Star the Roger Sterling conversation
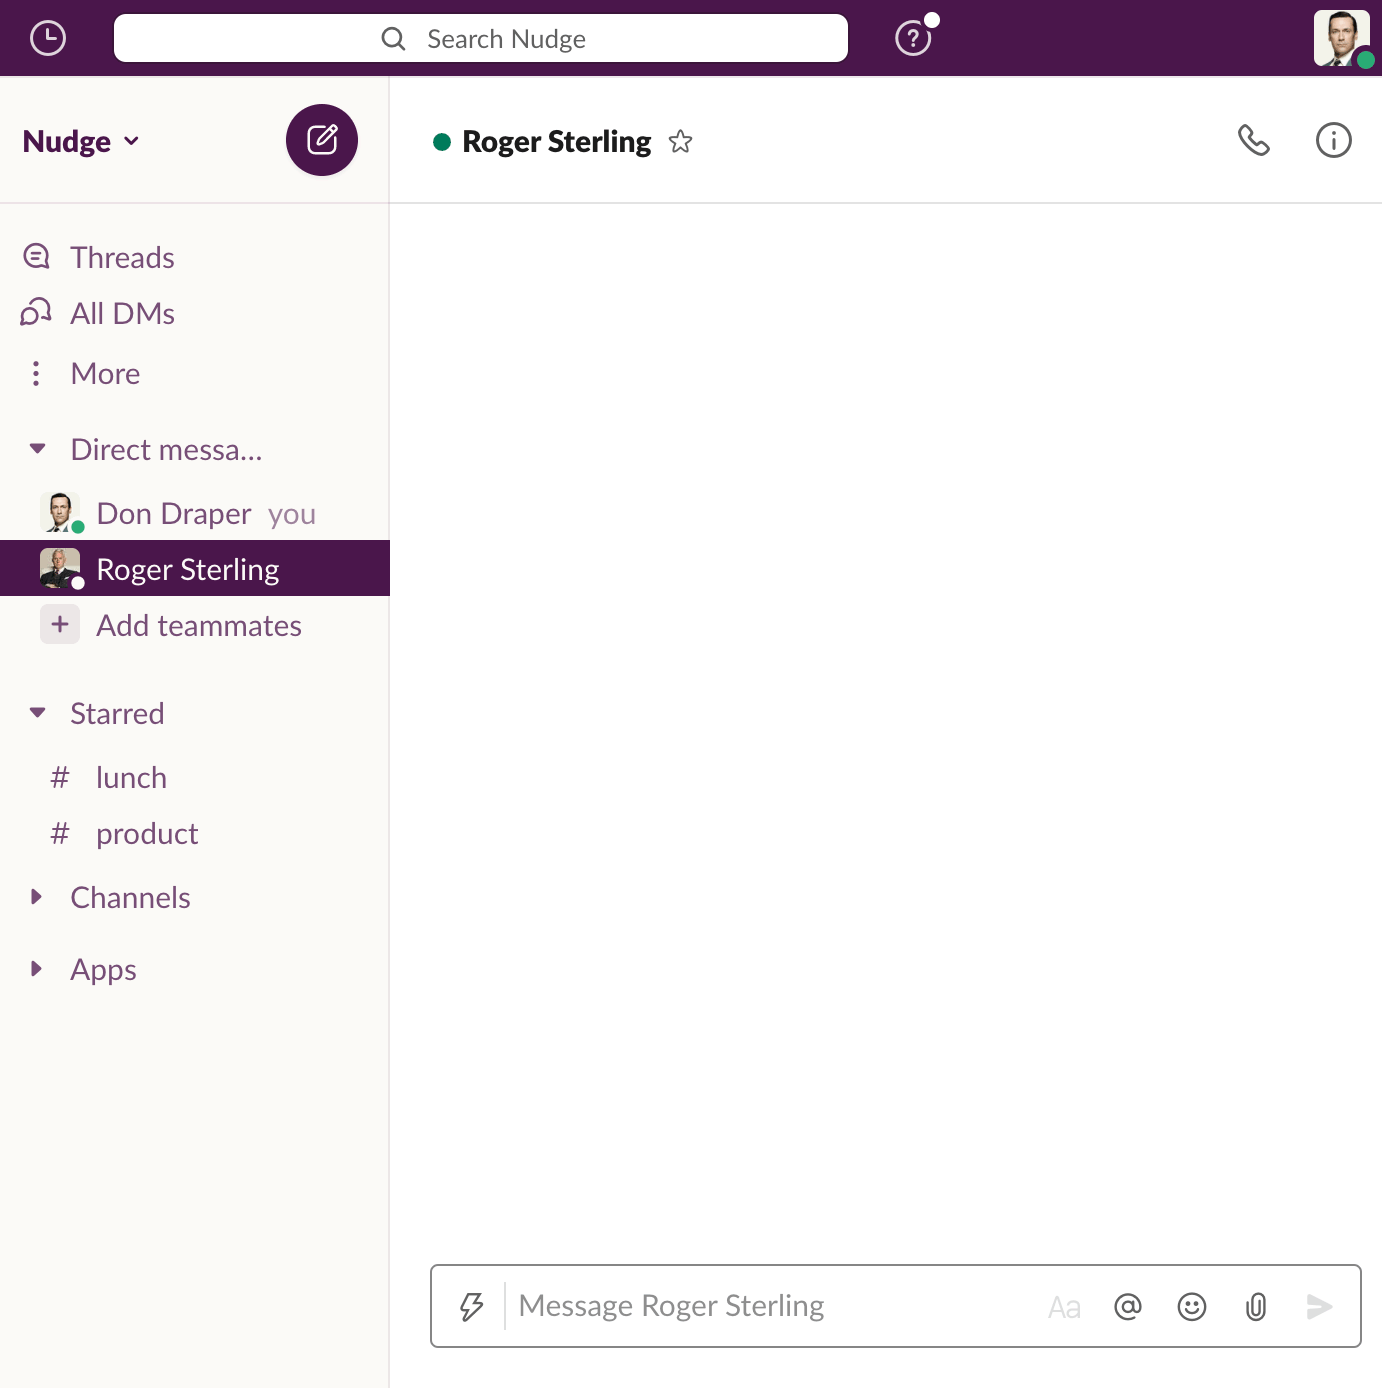 coord(680,142)
